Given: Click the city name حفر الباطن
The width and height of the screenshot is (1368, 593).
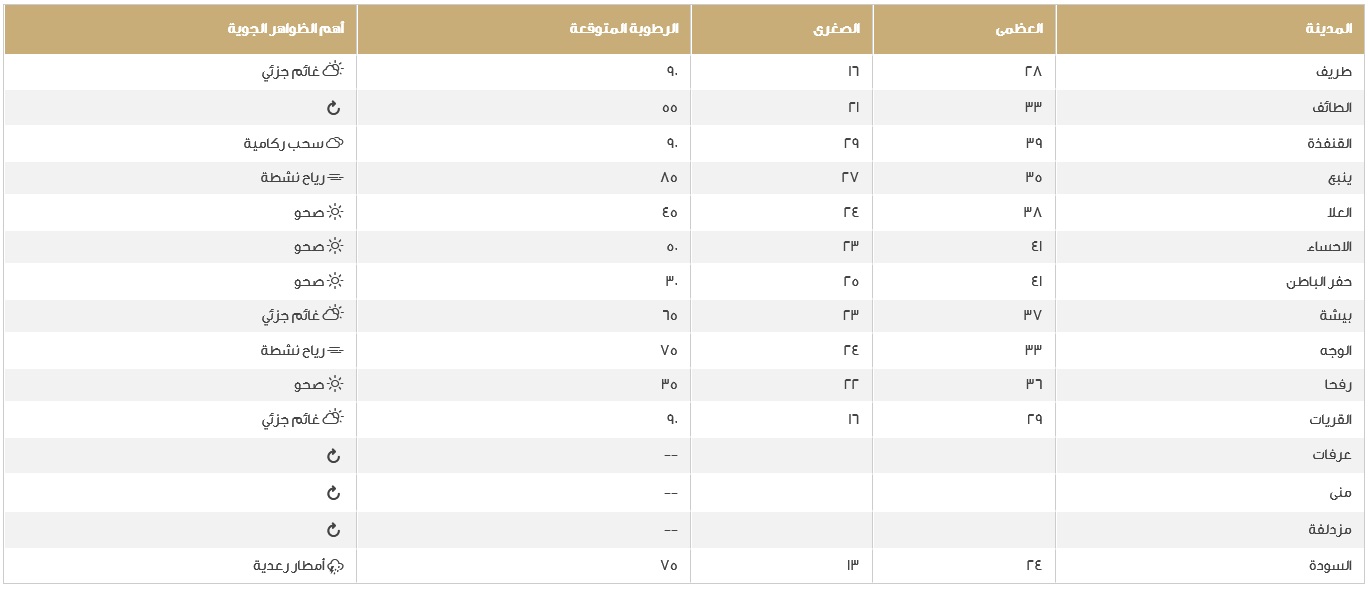Looking at the screenshot, I should (x=1319, y=282).
